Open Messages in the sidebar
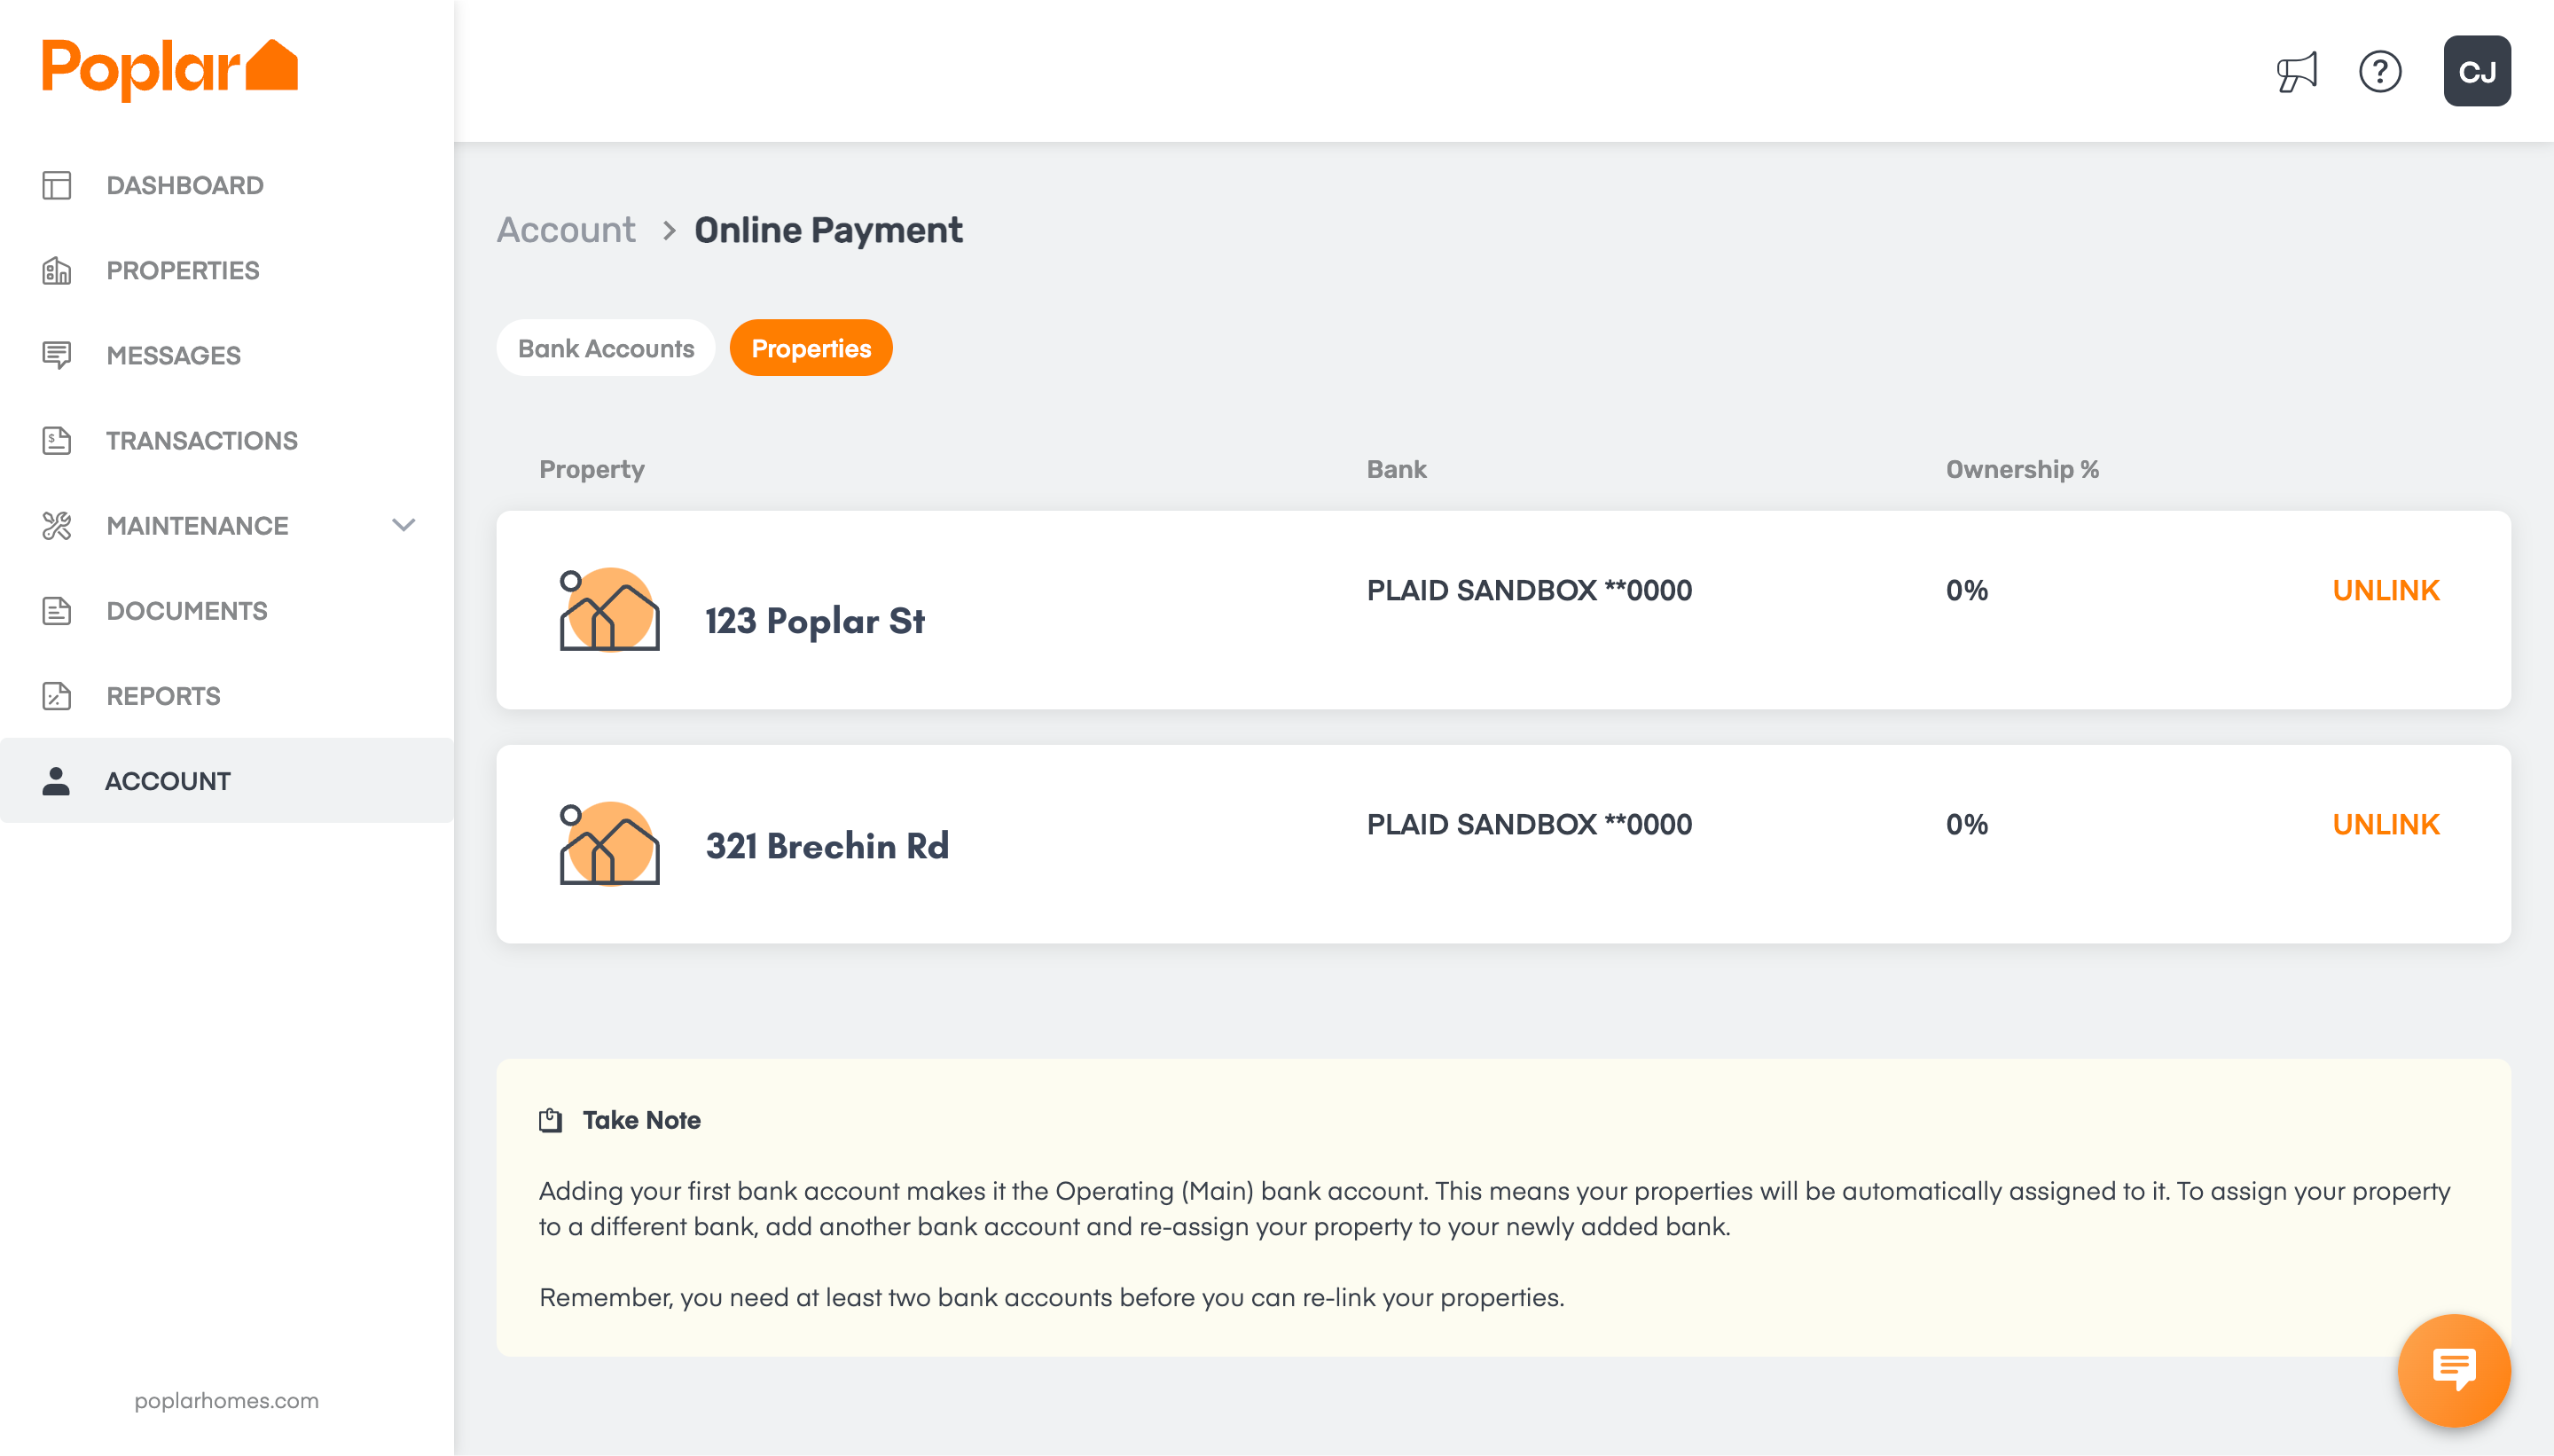Viewport: 2554px width, 1456px height. tap(227, 355)
